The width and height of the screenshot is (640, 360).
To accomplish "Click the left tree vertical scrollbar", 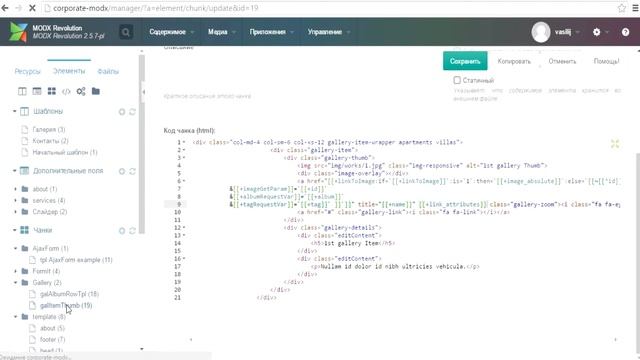I will point(142,144).
